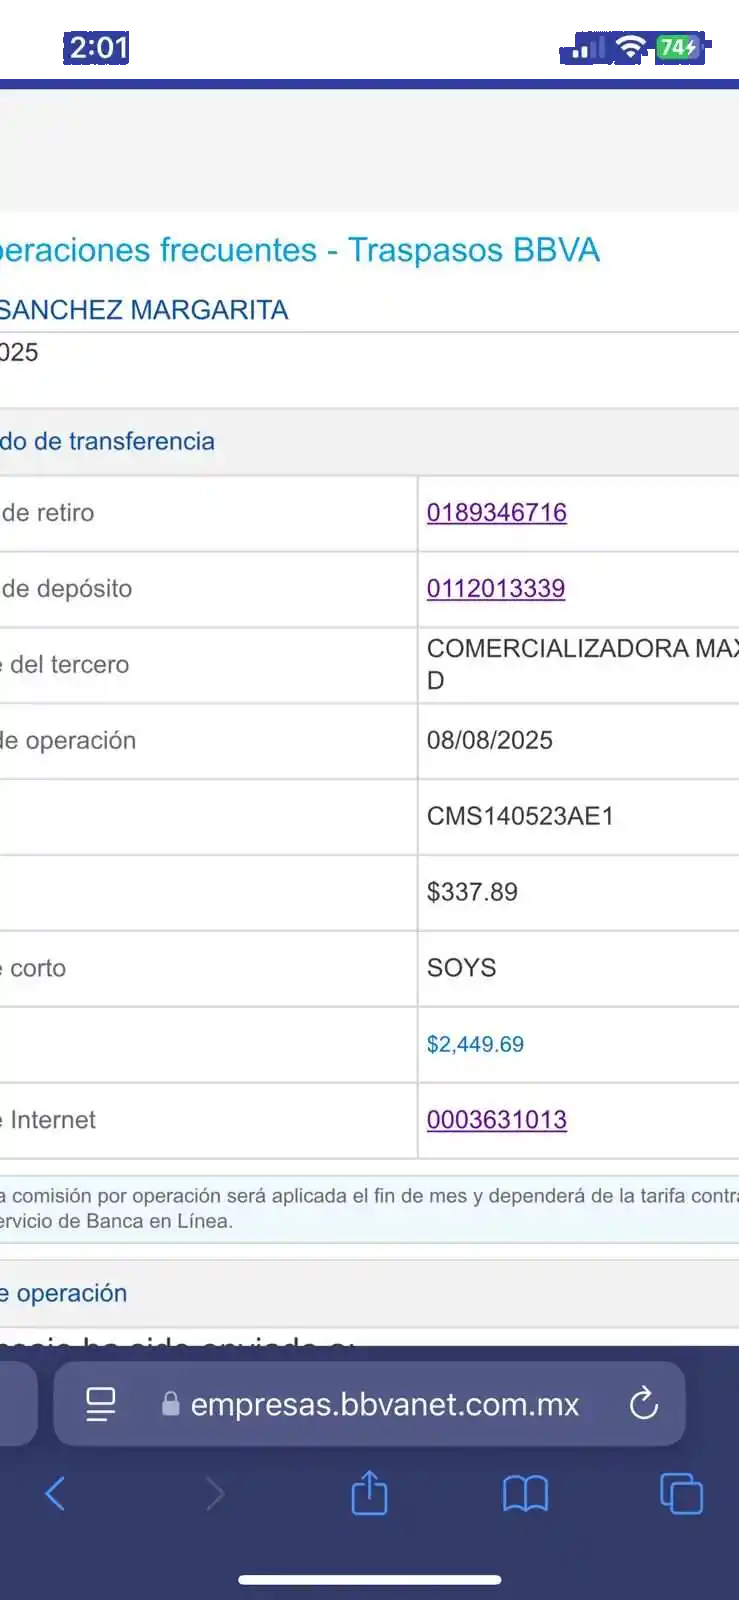Tap the $337.89 amount cell
This screenshot has height=1600, width=739.
(x=472, y=892)
